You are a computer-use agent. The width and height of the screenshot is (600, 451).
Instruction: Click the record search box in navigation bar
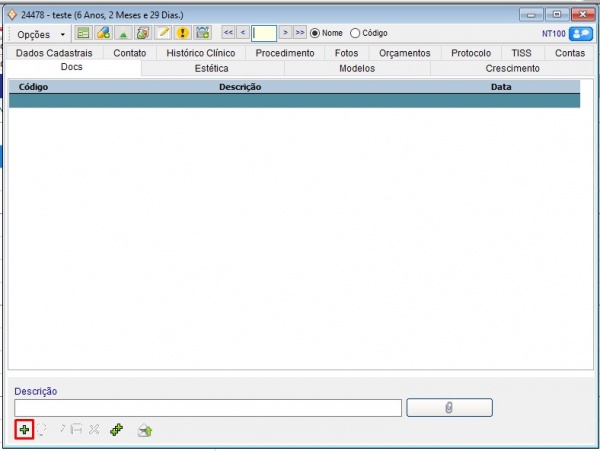[x=264, y=33]
